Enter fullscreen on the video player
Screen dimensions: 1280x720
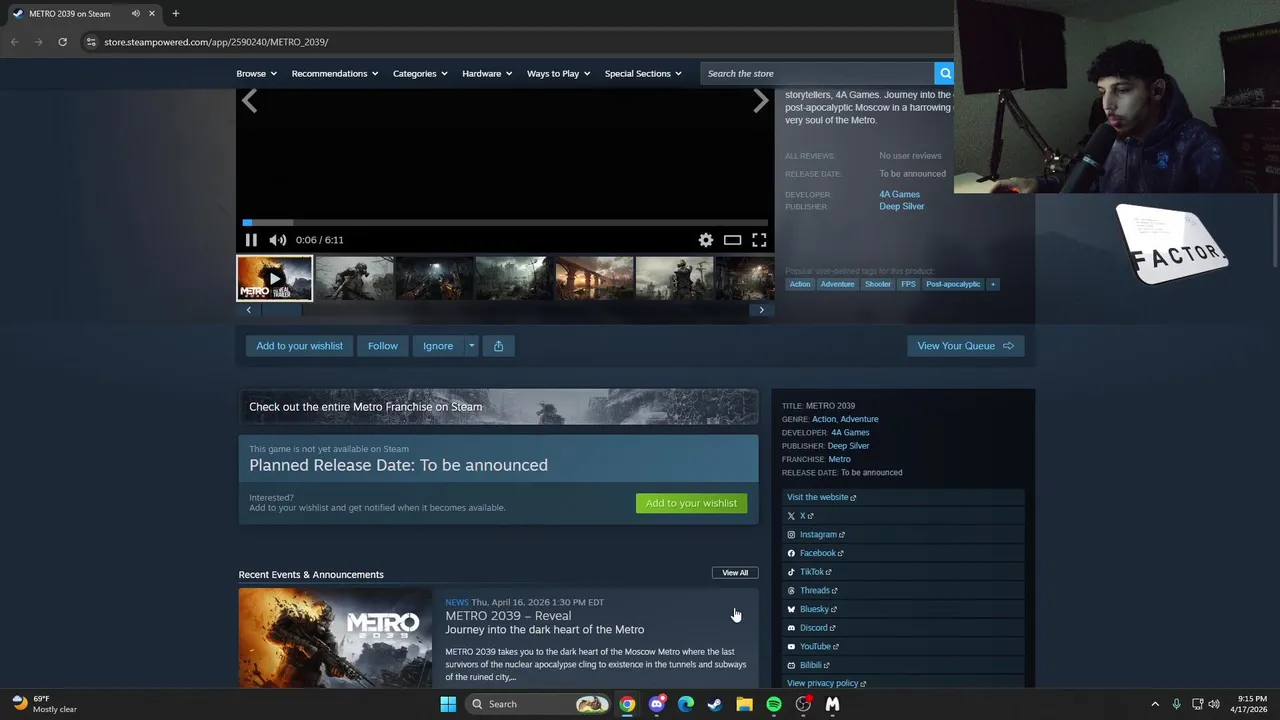point(759,240)
